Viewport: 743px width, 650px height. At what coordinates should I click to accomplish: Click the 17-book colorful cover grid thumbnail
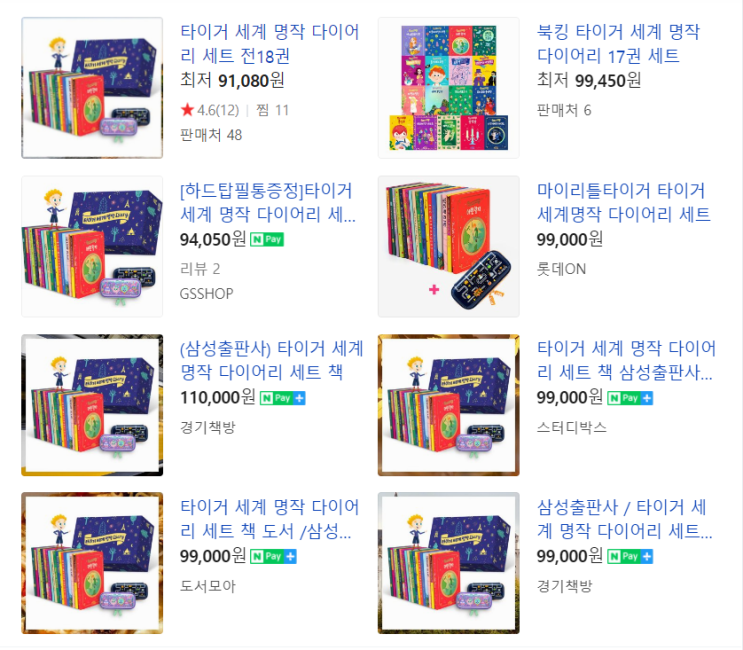point(448,88)
